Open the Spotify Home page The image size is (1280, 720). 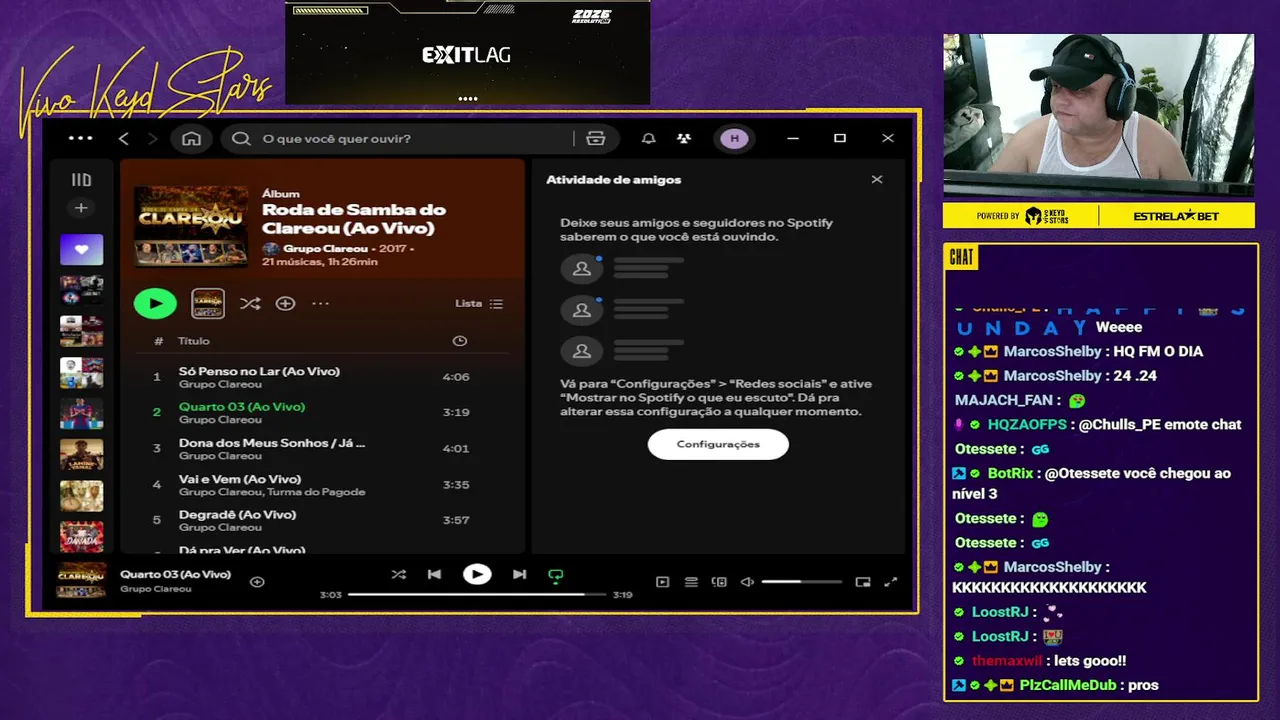click(x=191, y=138)
